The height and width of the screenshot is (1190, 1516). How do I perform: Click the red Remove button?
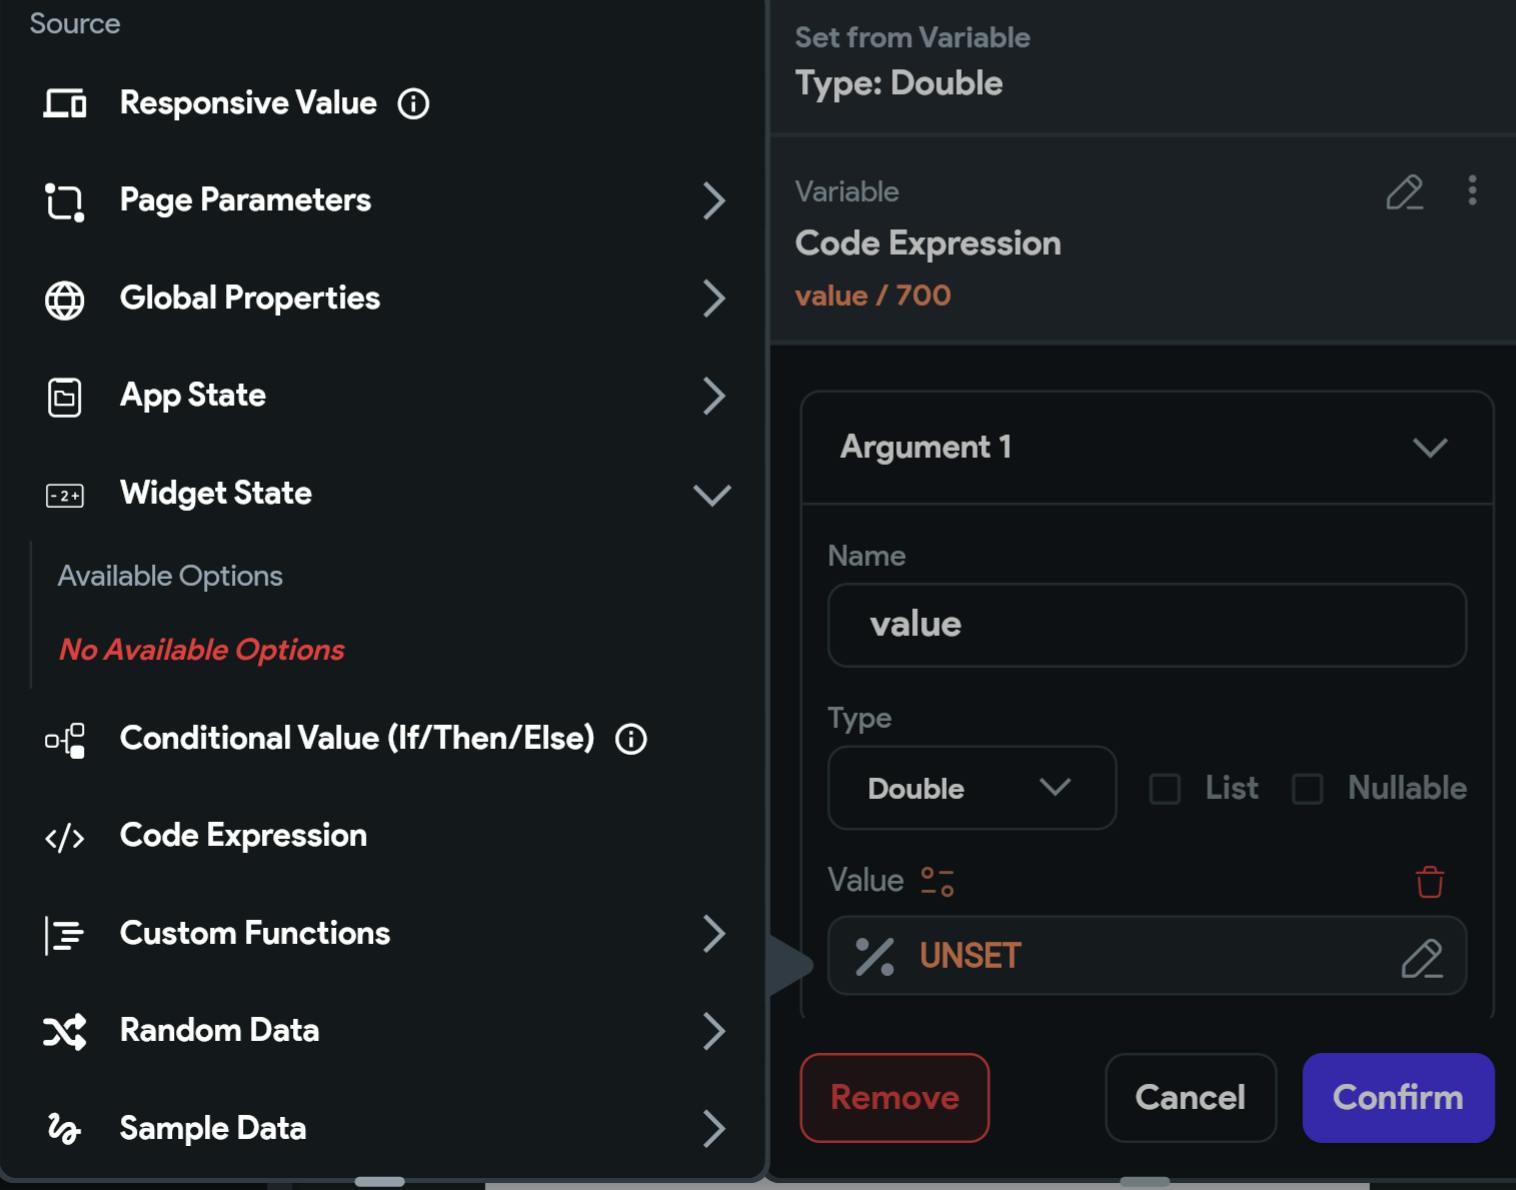click(x=895, y=1098)
